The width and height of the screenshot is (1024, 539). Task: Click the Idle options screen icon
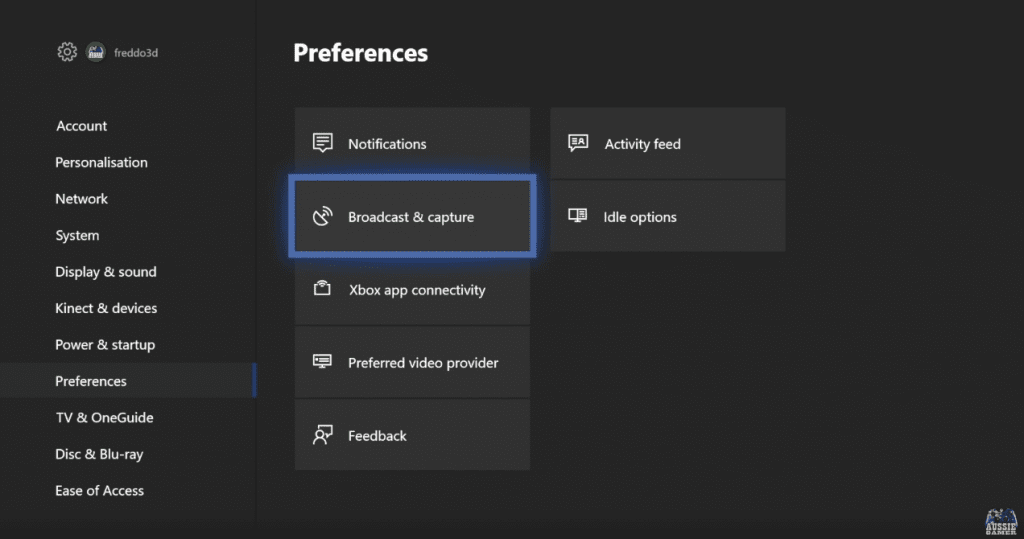(x=577, y=216)
